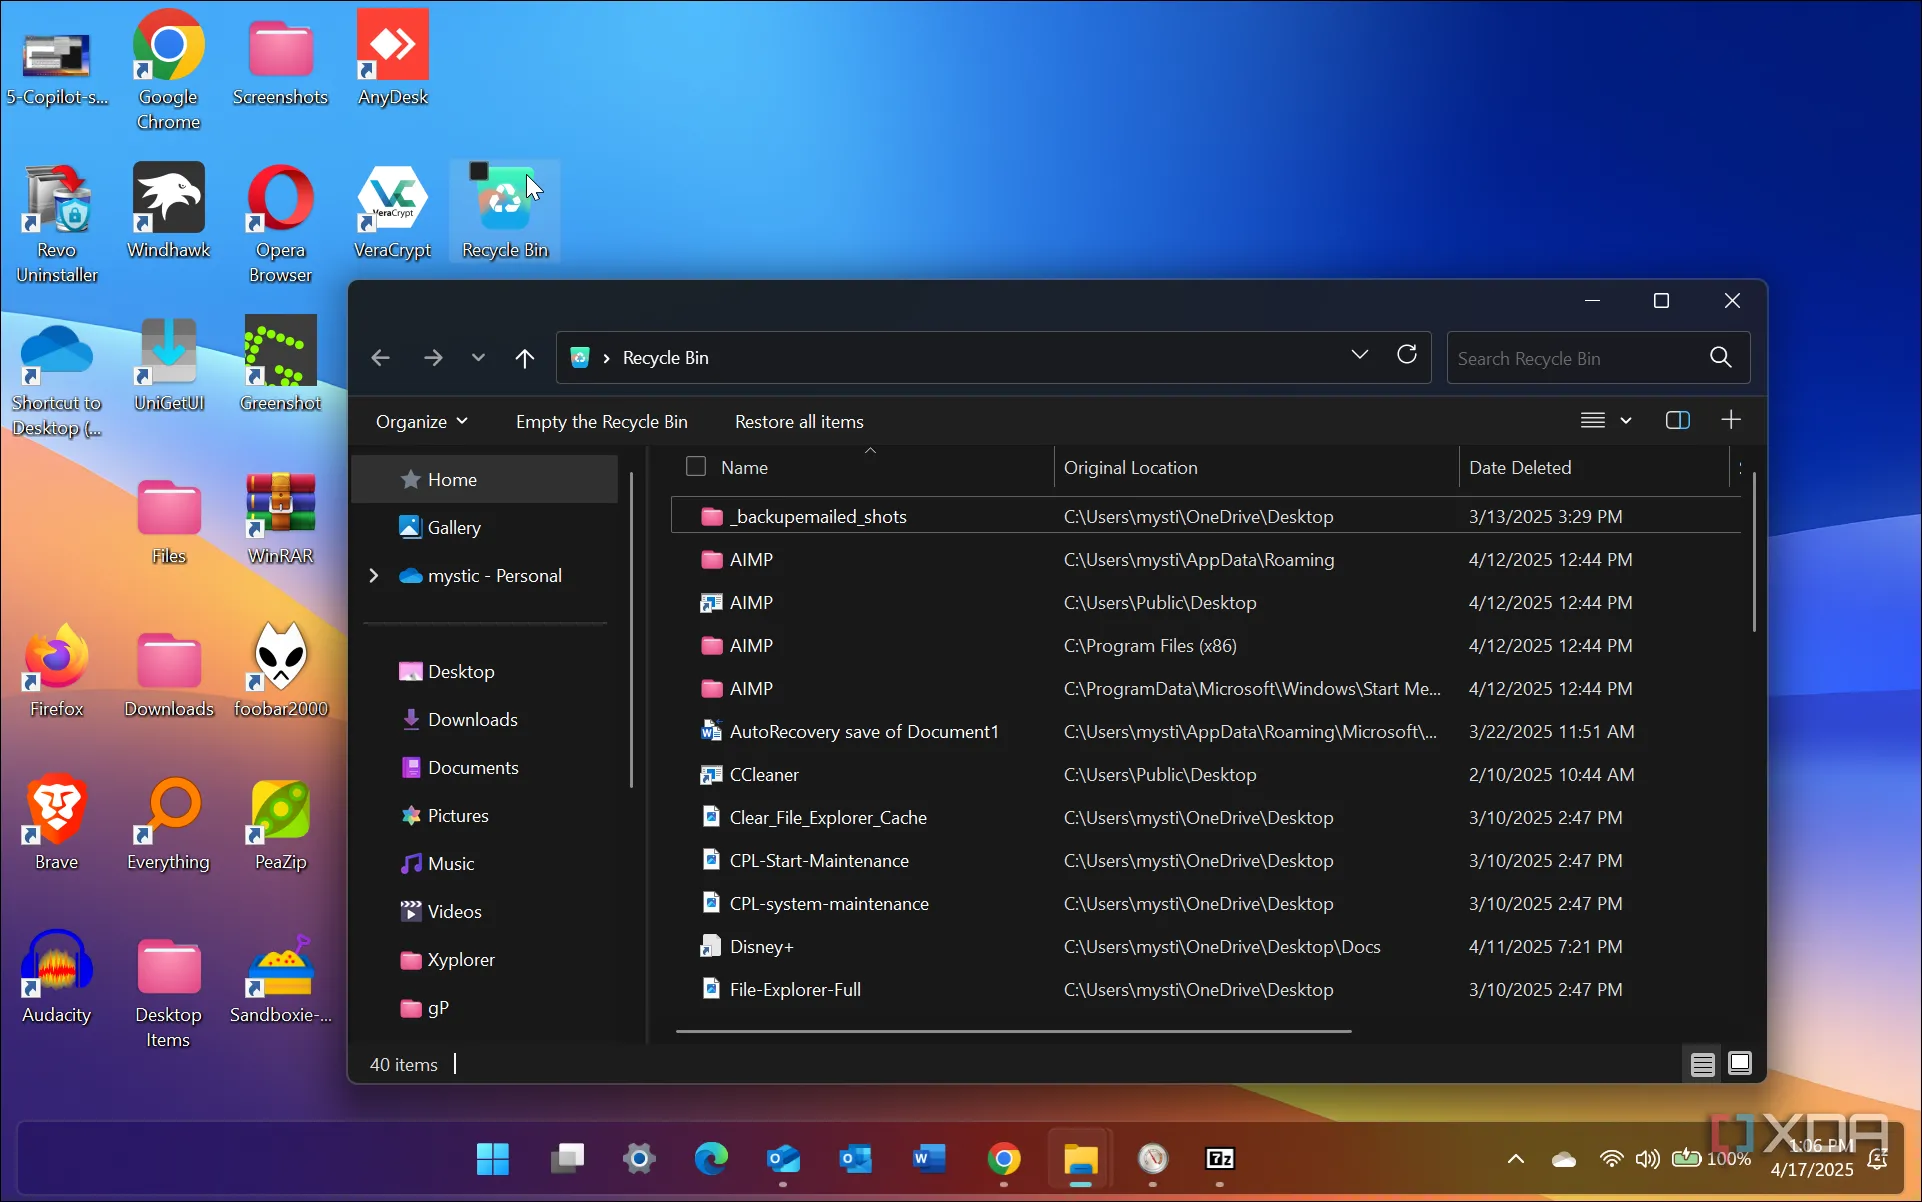This screenshot has height=1202, width=1922.
Task: Check the select-all box in the Name column
Action: (x=694, y=466)
